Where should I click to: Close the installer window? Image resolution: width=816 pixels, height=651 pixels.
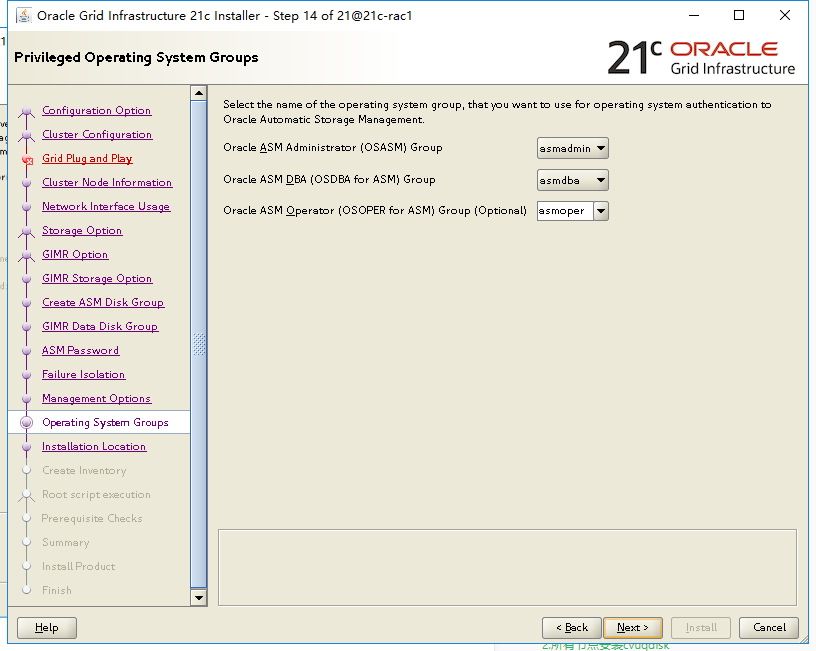click(785, 16)
